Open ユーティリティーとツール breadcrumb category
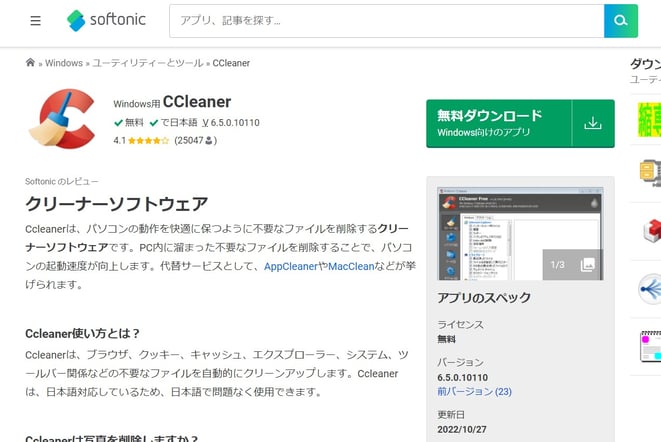This screenshot has height=442, width=661. pos(146,63)
